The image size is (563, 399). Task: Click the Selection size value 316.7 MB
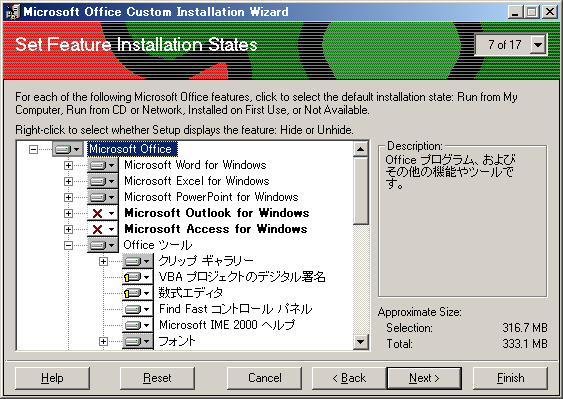tap(525, 328)
